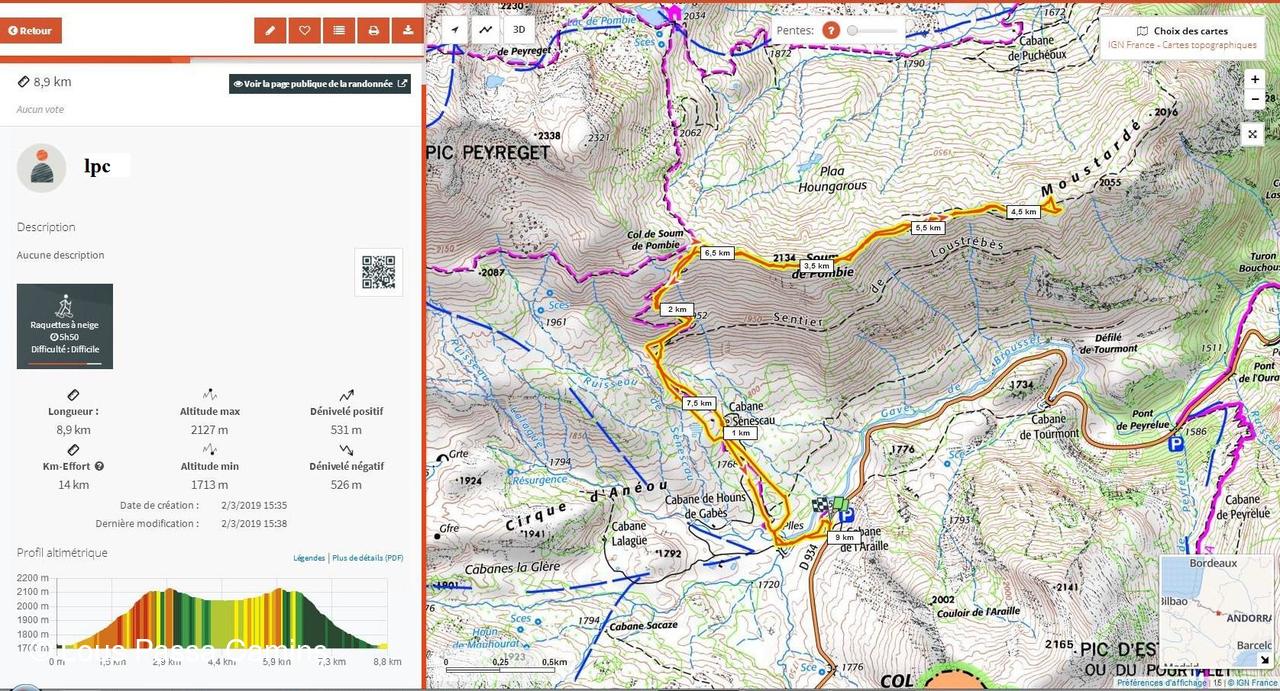This screenshot has width=1280, height=691.
Task: Download the track with download icon
Action: (x=408, y=30)
